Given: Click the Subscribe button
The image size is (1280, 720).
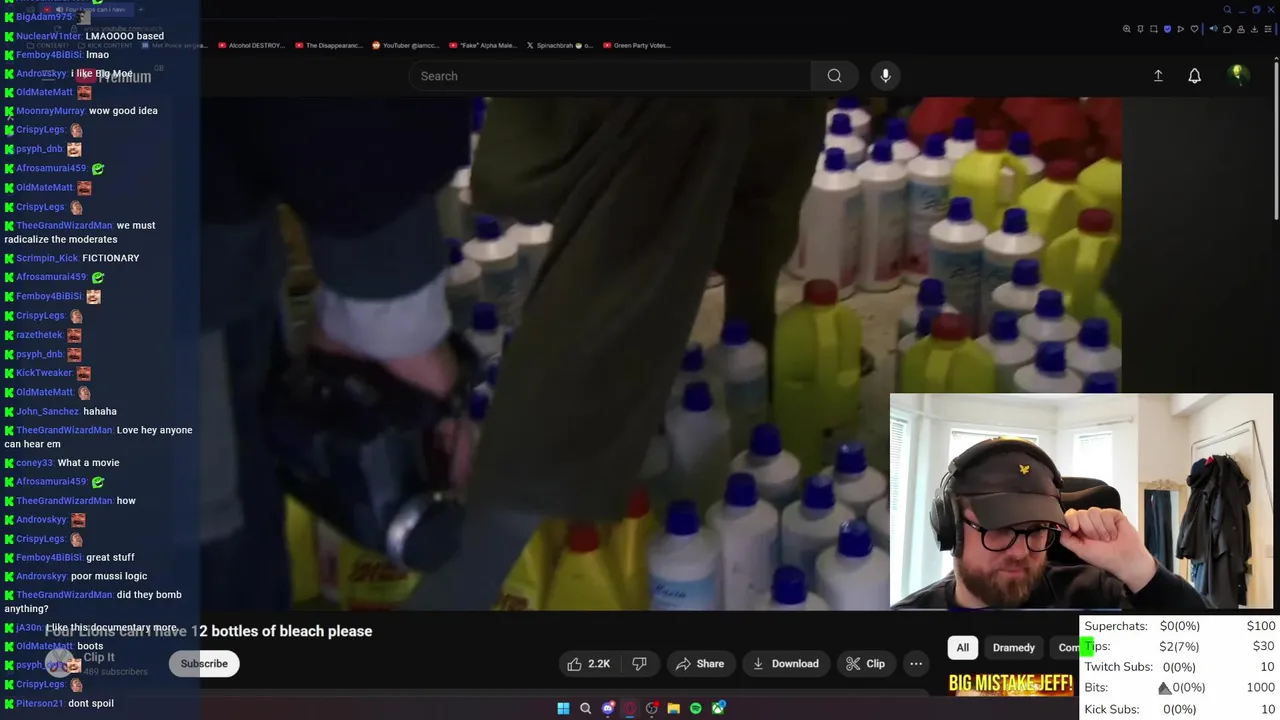Looking at the screenshot, I should click(204, 663).
